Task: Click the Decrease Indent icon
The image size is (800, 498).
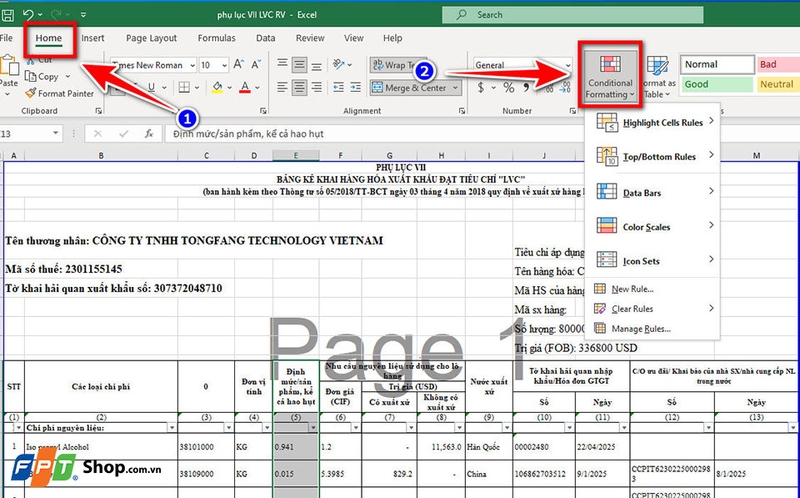Action: (x=338, y=87)
